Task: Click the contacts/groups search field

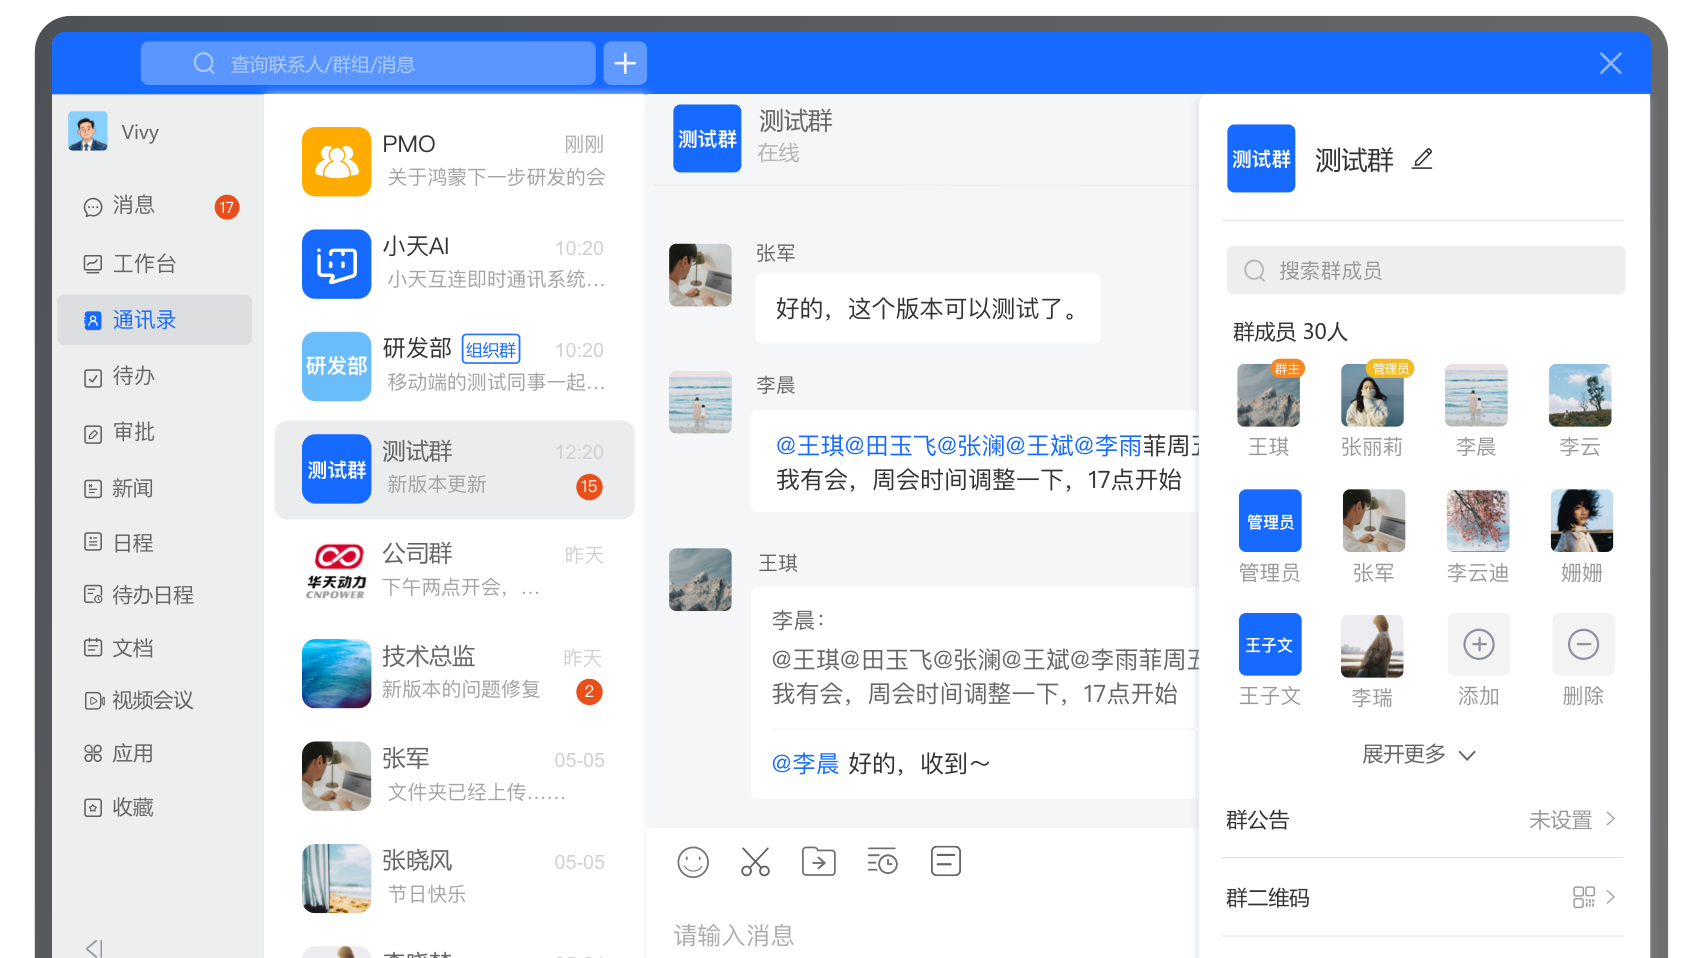Action: [368, 63]
